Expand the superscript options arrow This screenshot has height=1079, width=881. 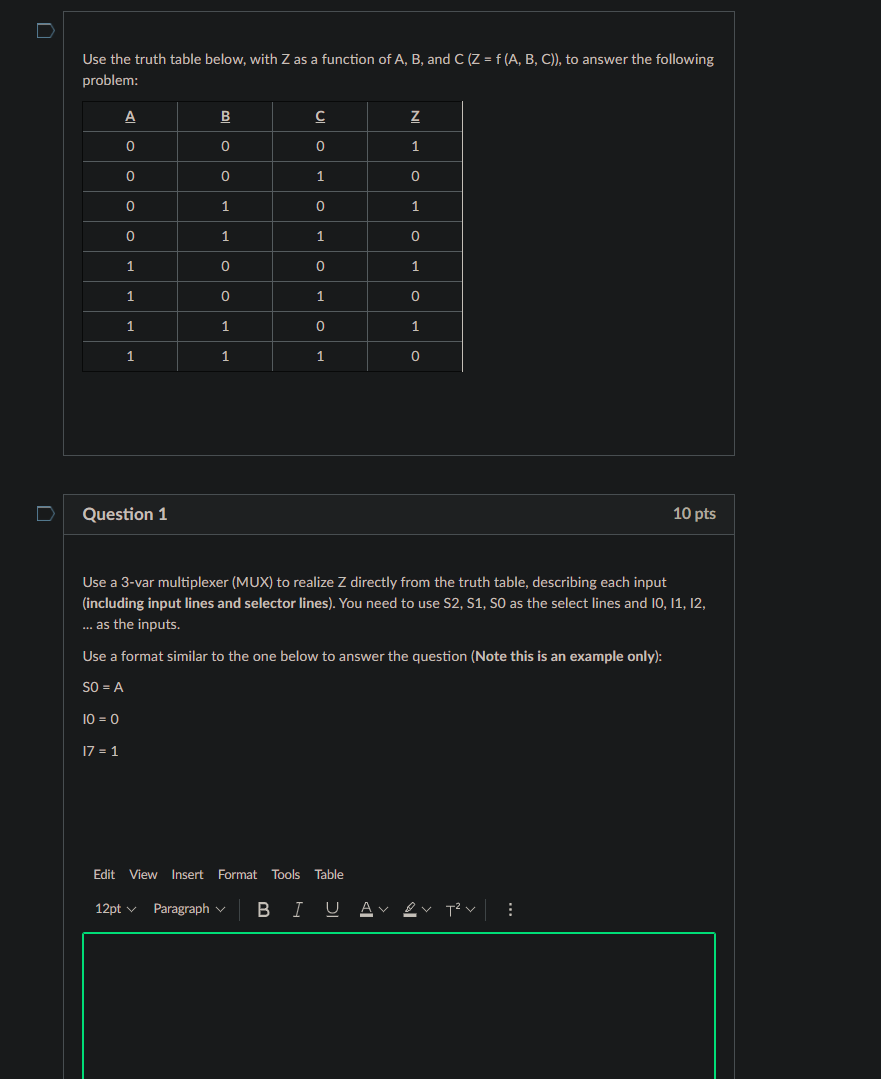tap(471, 909)
